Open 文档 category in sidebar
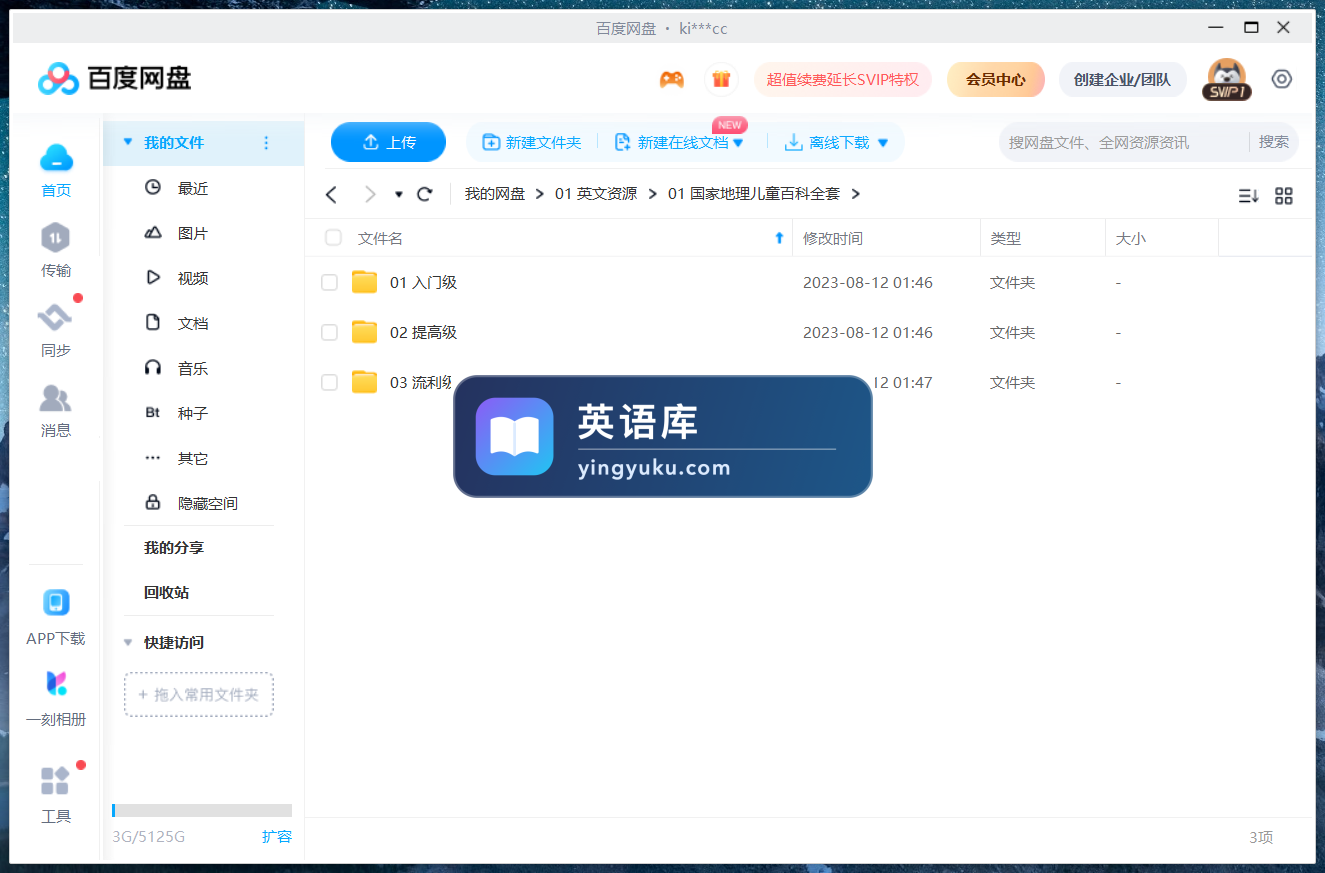Screen dimensions: 1325x873 coord(193,323)
